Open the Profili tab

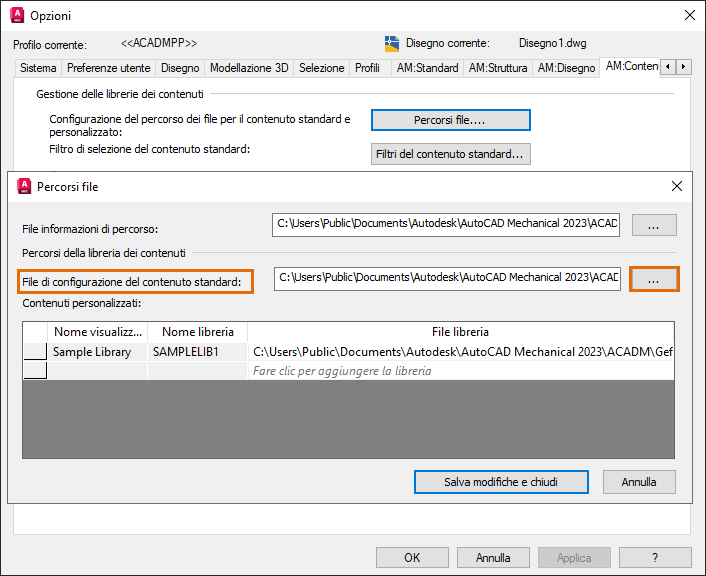pyautogui.click(x=367, y=68)
